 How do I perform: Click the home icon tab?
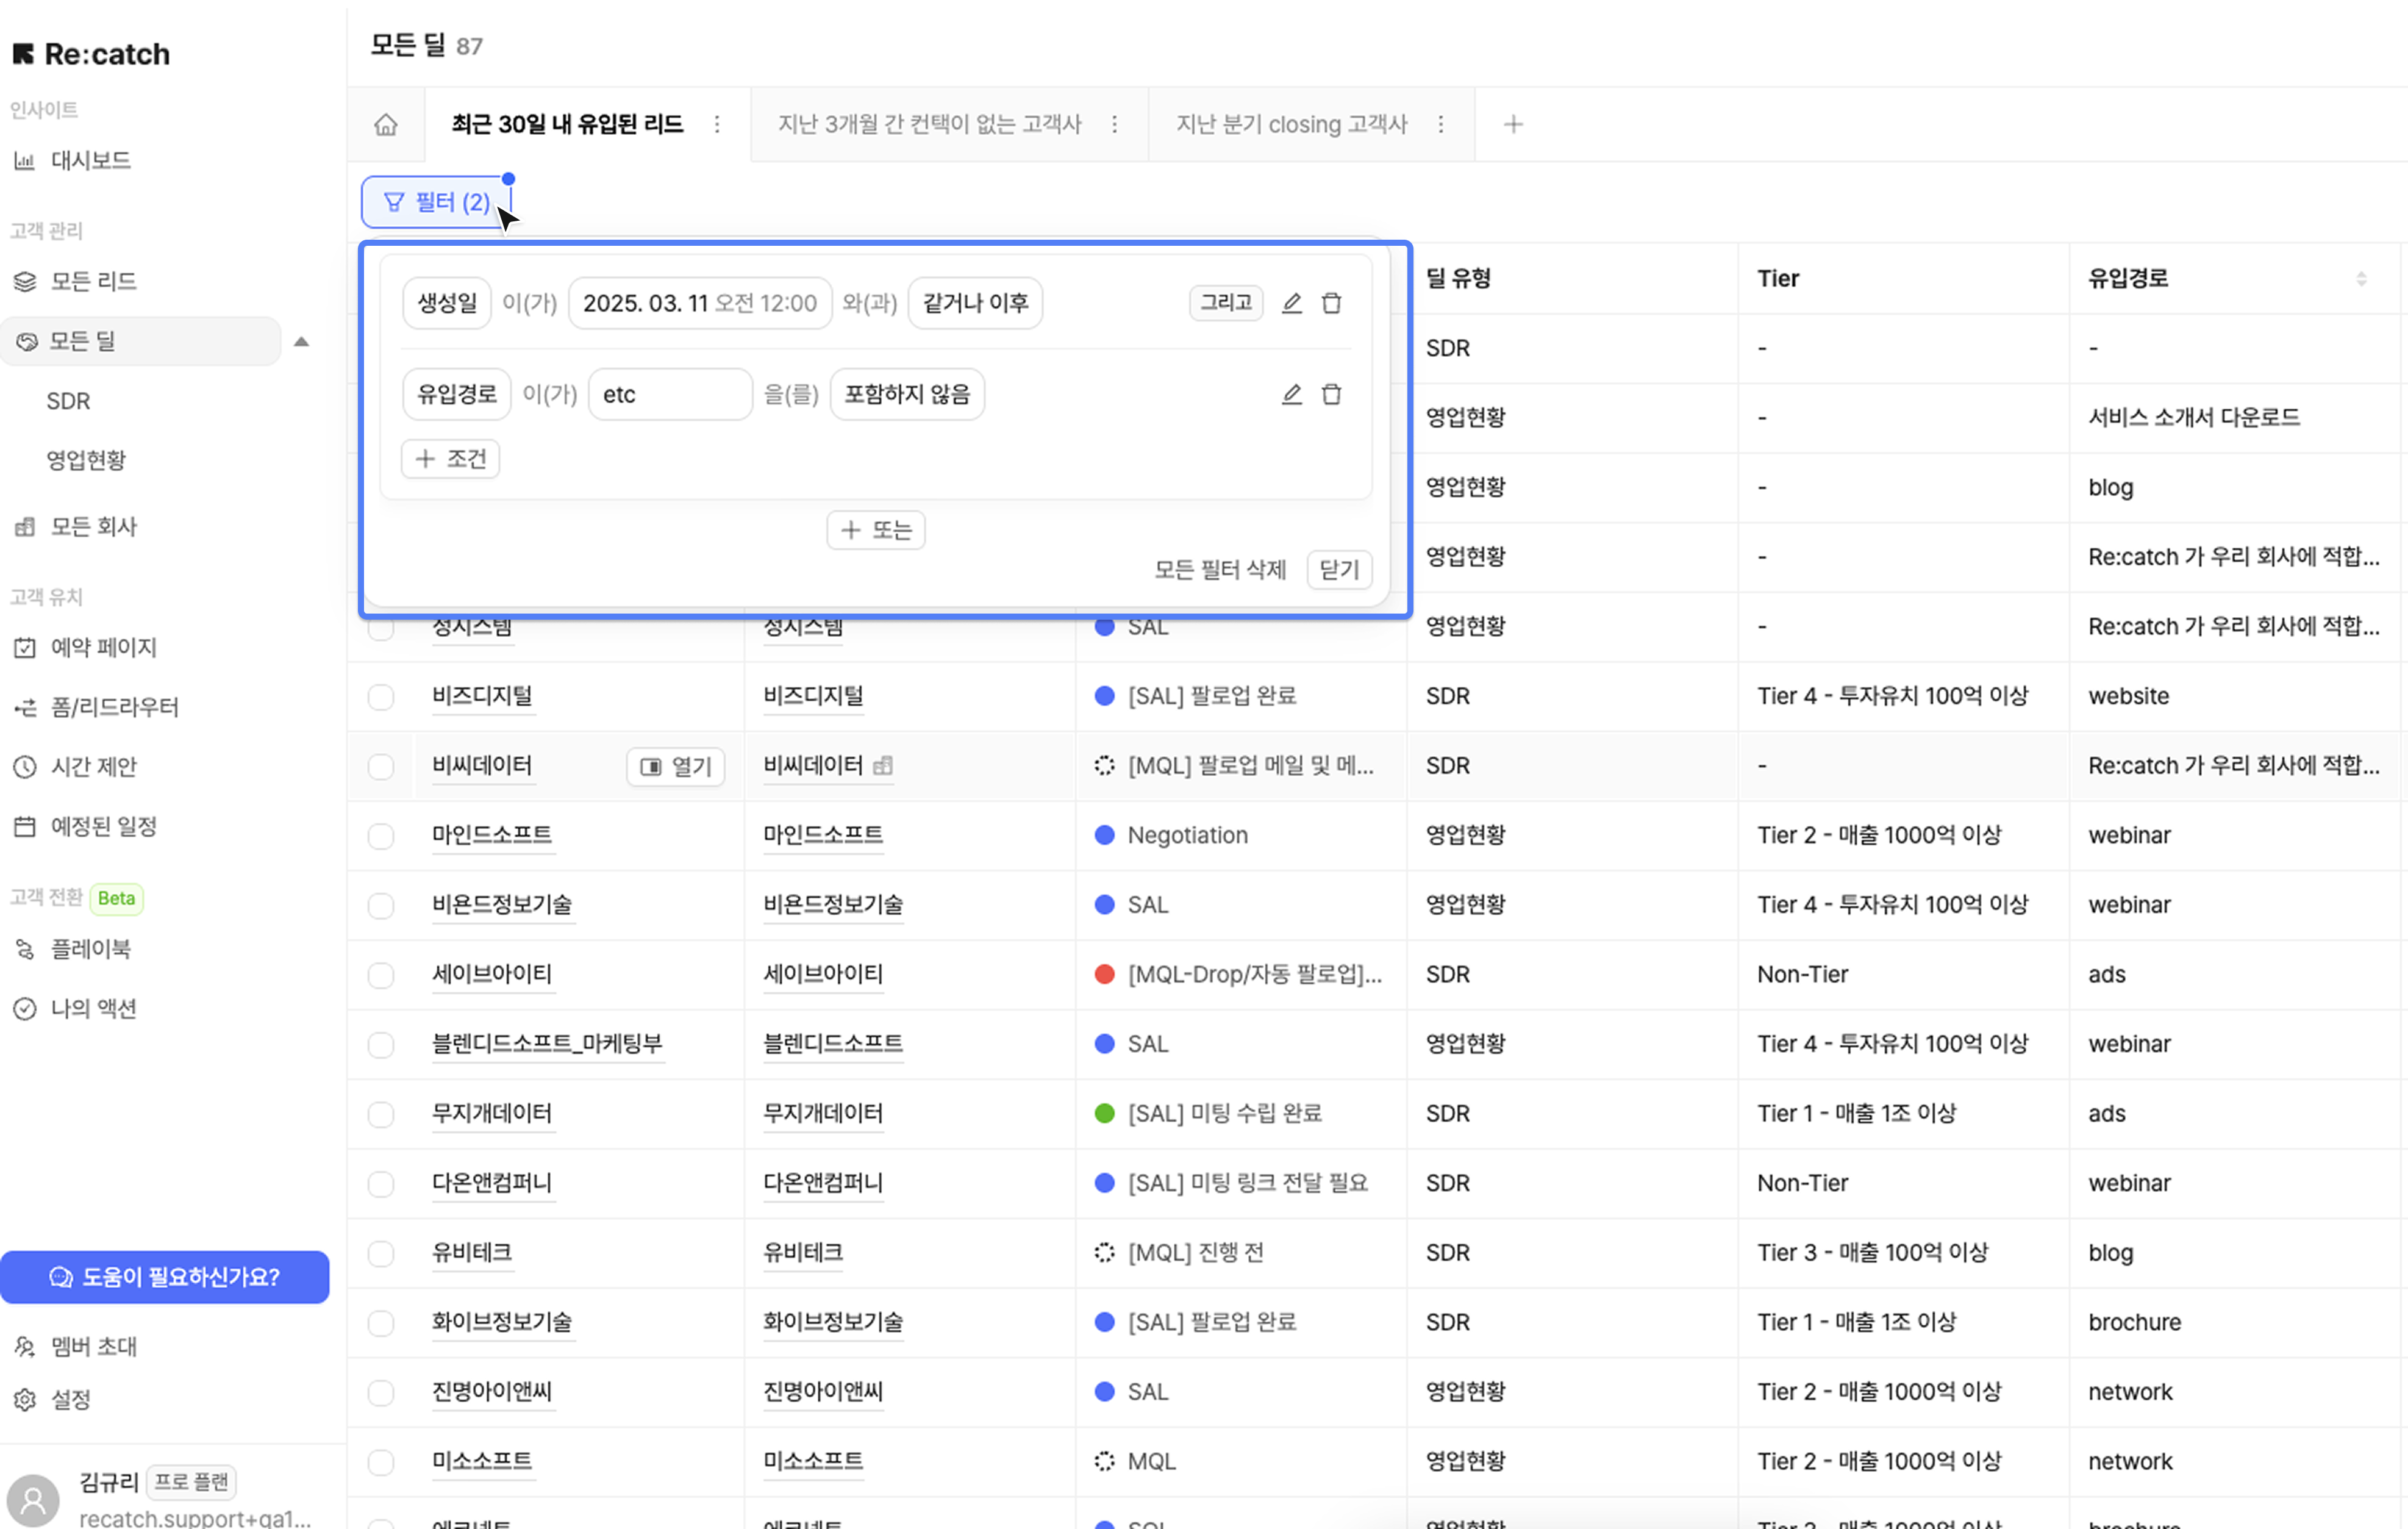tap(386, 125)
